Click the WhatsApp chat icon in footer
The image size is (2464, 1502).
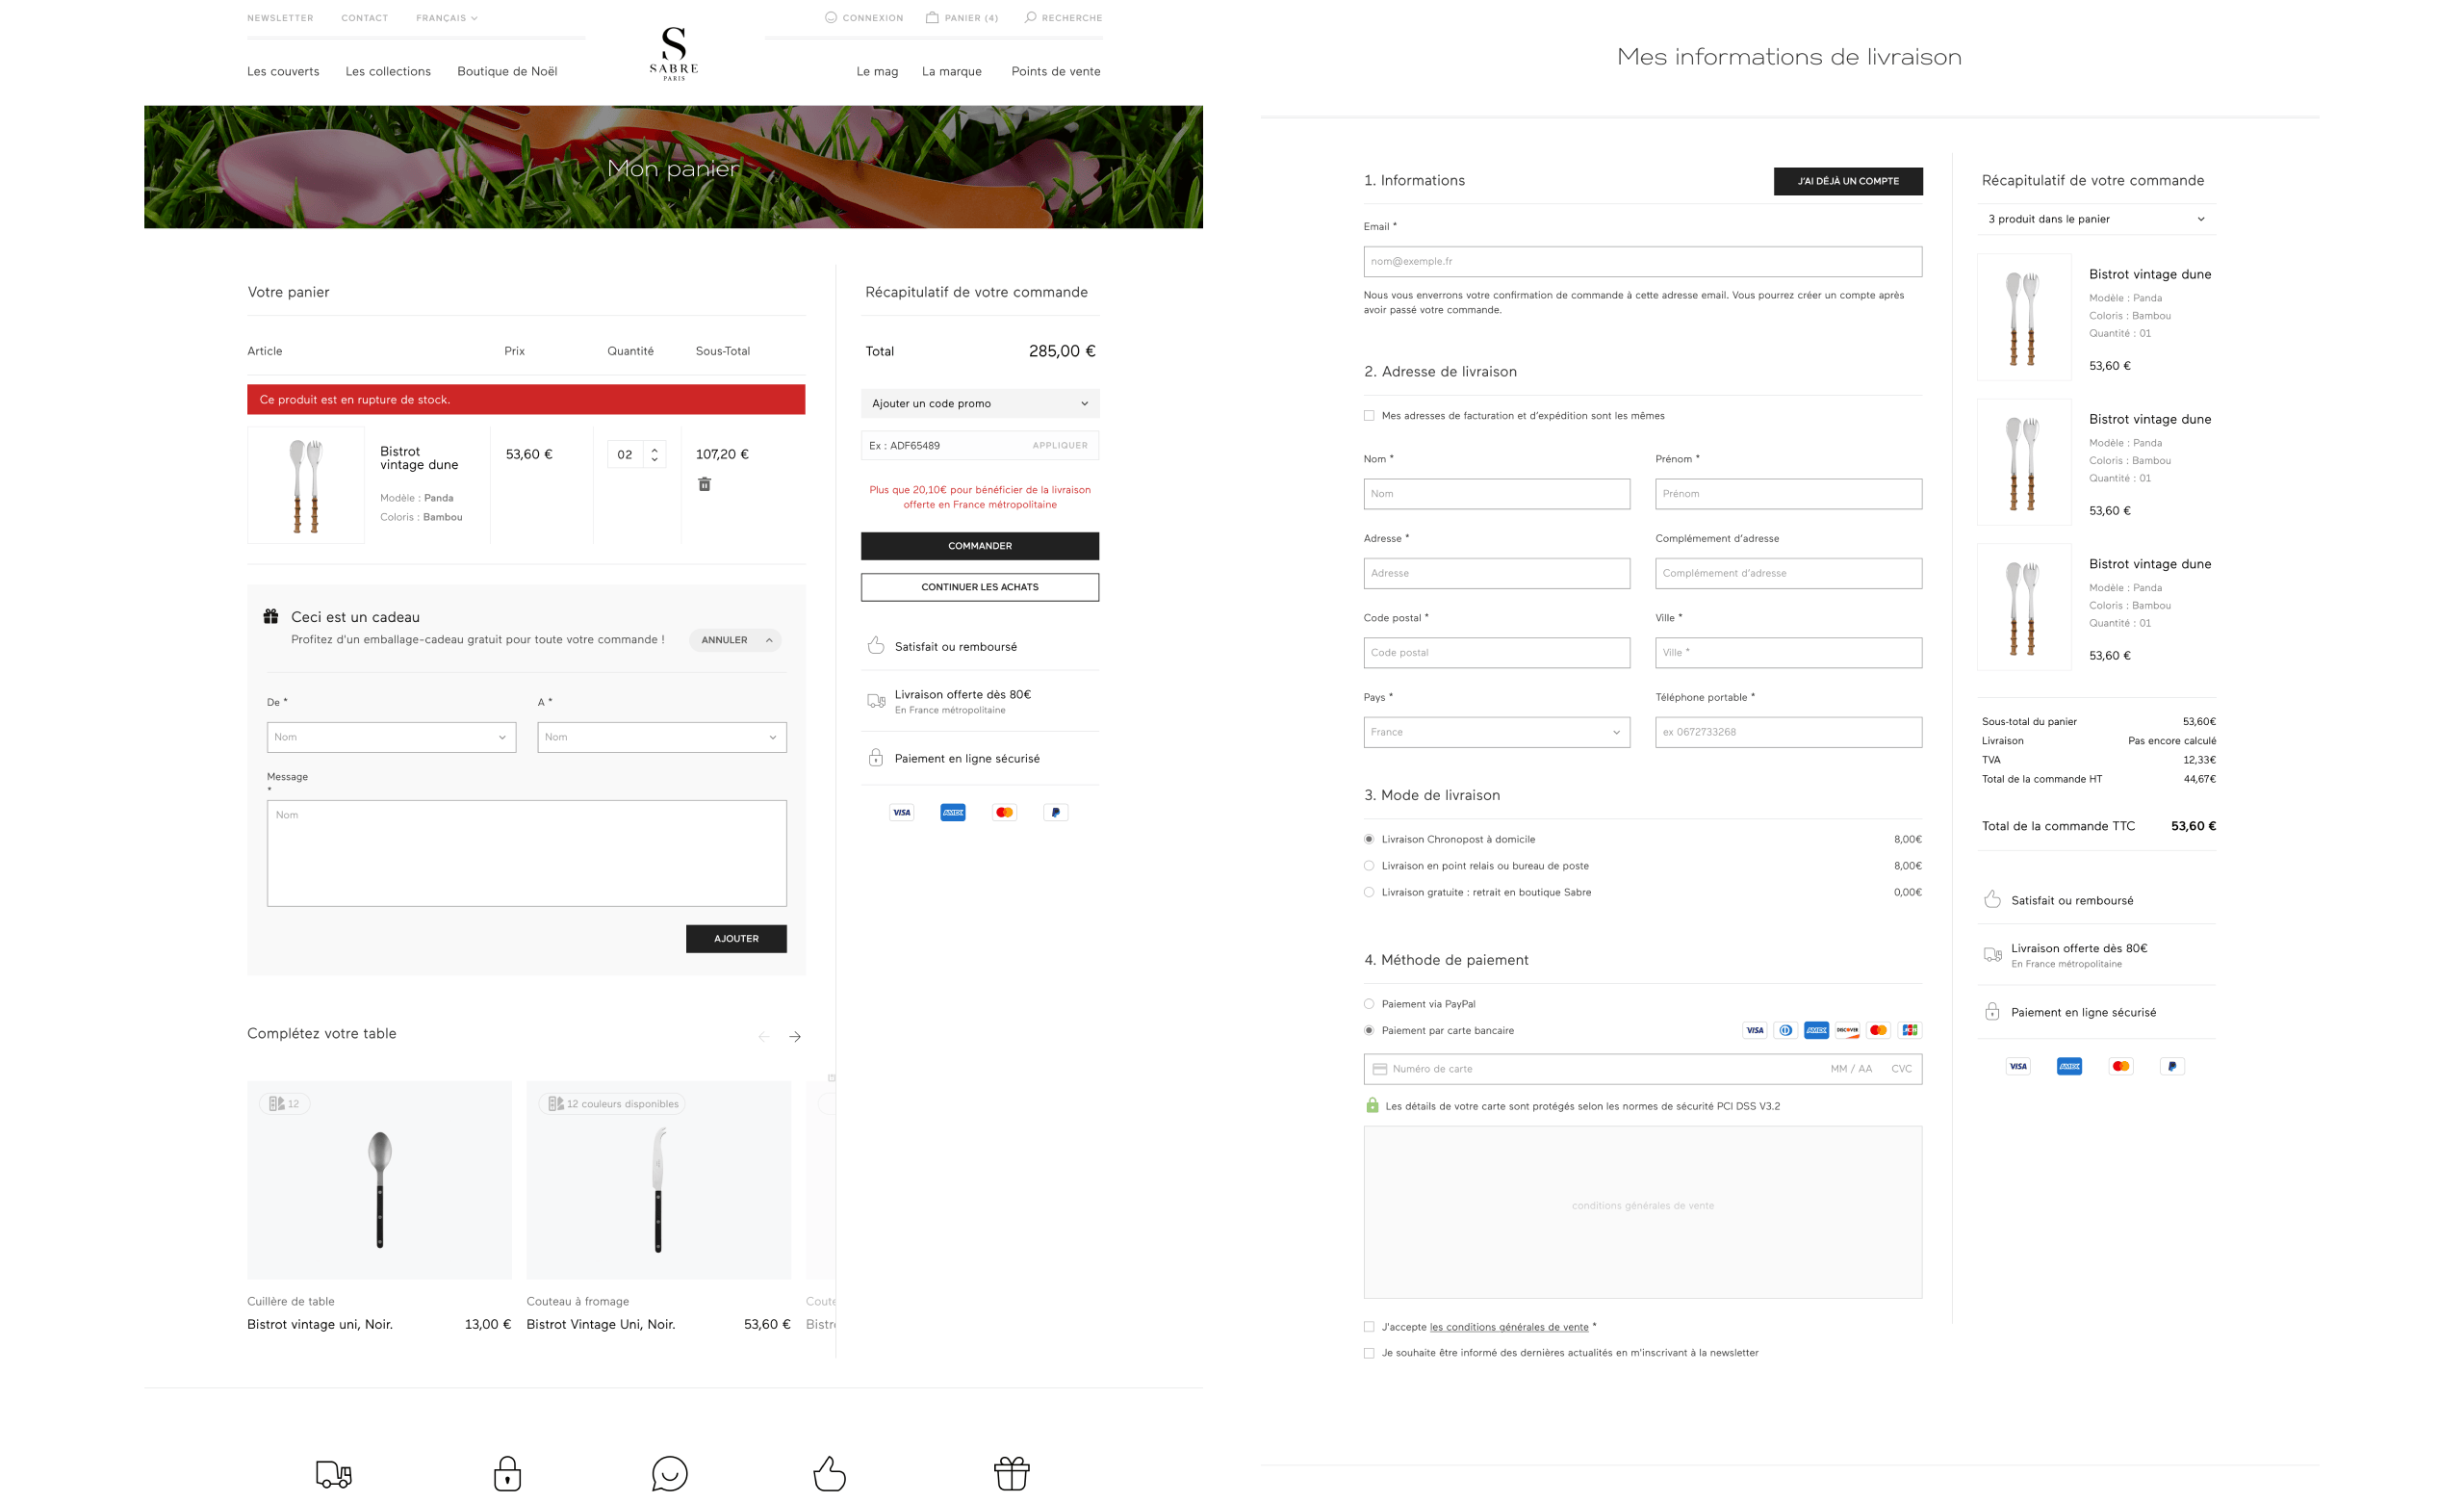coord(669,1473)
